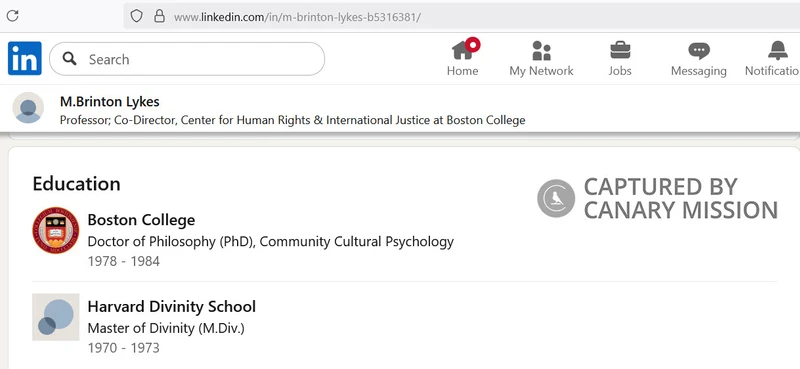Open the My Network people icon

(x=541, y=51)
